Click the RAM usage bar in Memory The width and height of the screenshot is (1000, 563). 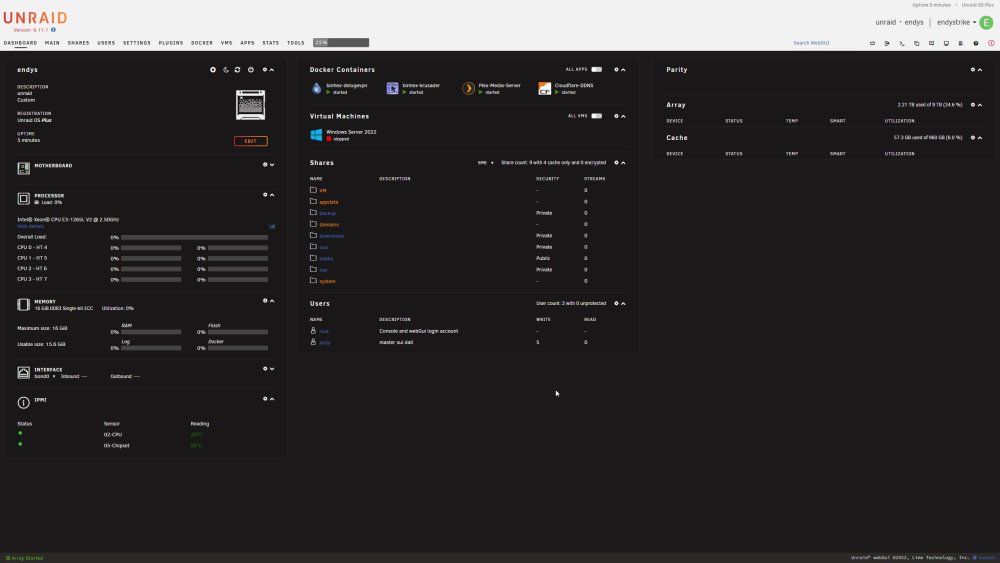(x=151, y=332)
